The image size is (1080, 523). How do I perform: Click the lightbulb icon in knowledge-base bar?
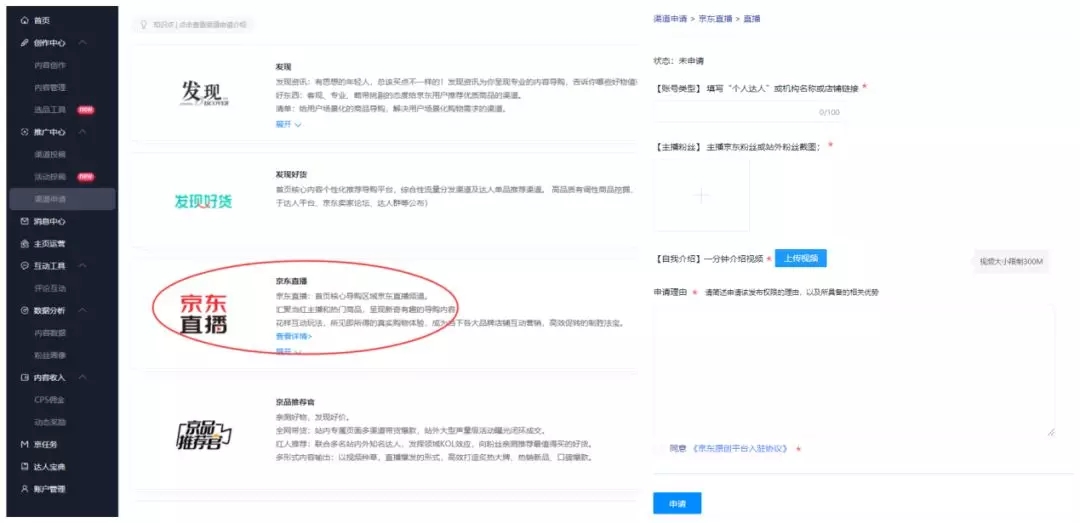coord(144,24)
